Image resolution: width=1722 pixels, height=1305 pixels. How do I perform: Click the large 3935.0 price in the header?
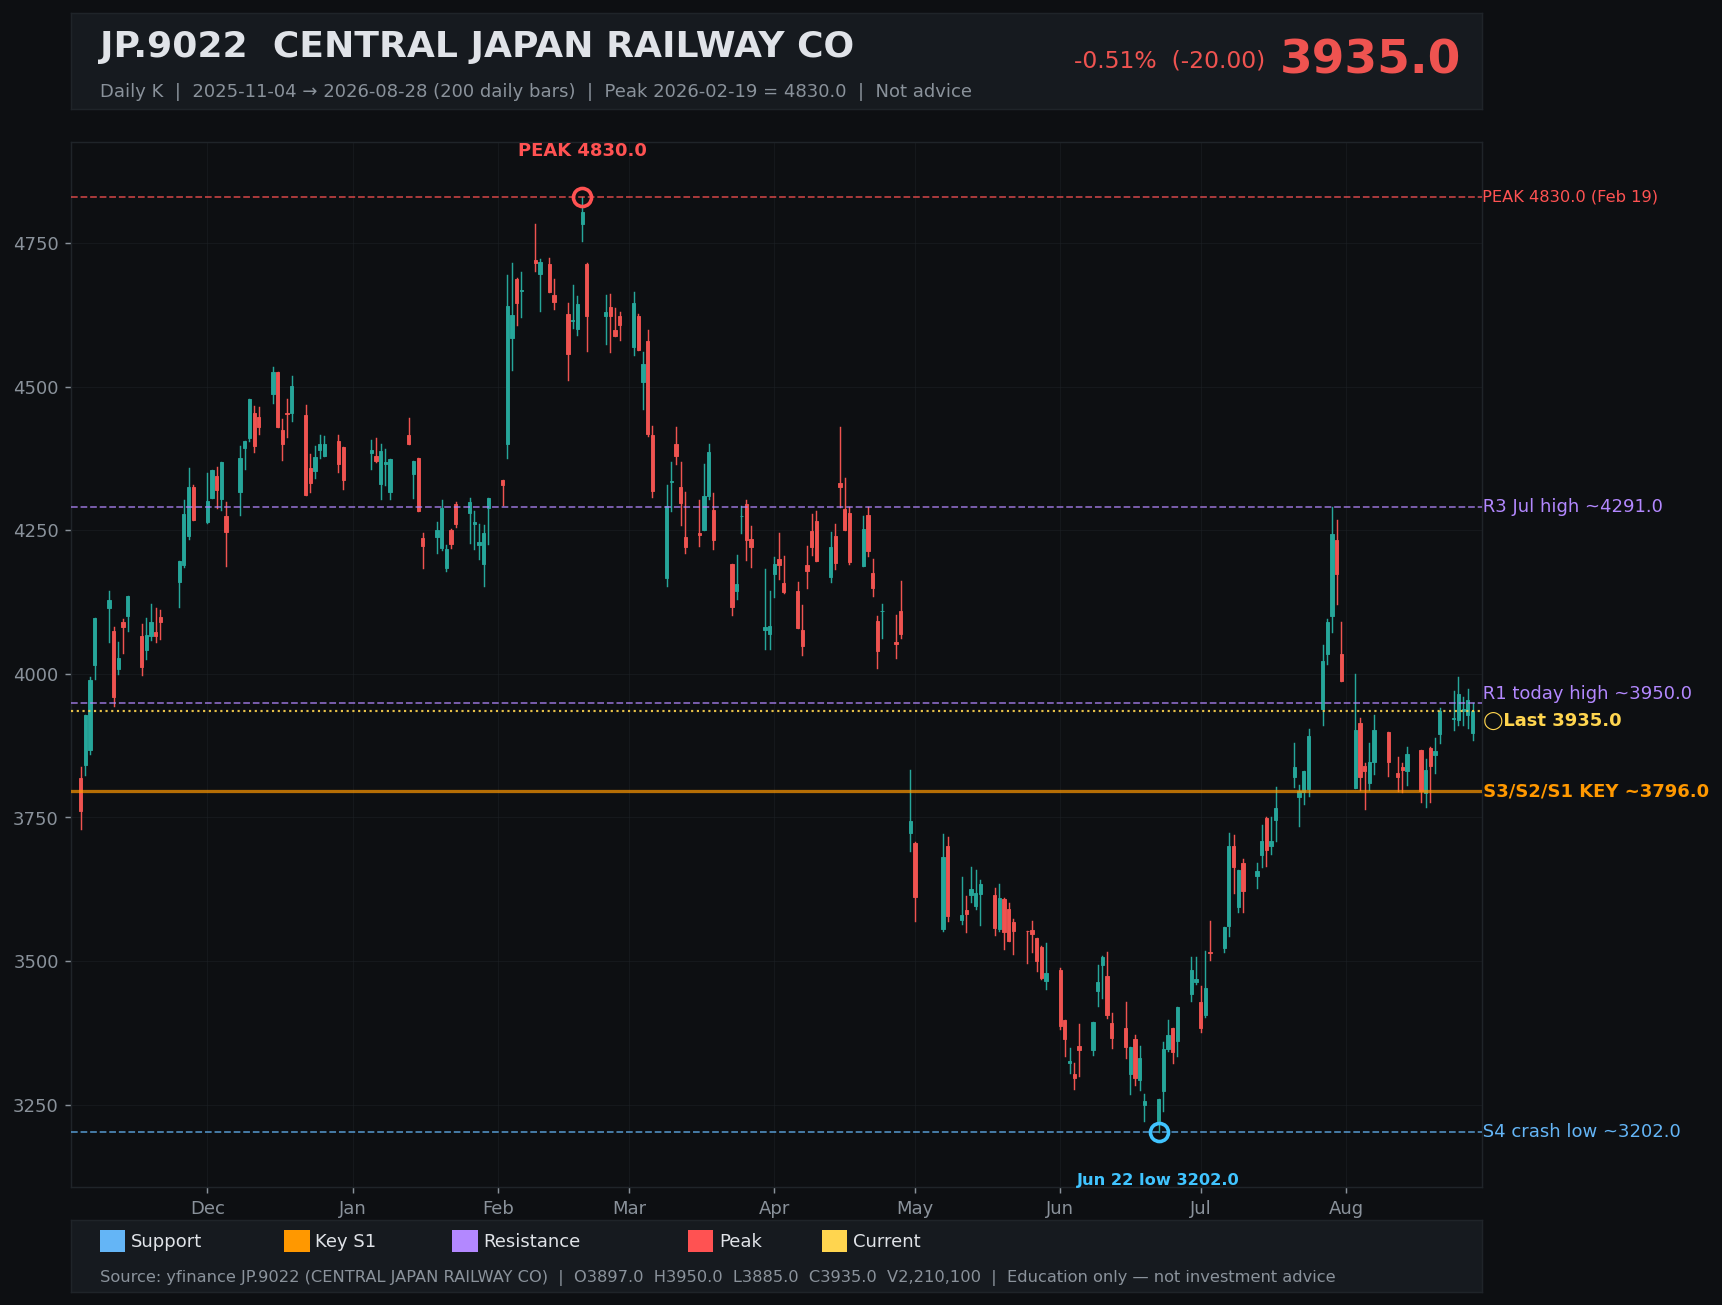pos(1370,58)
